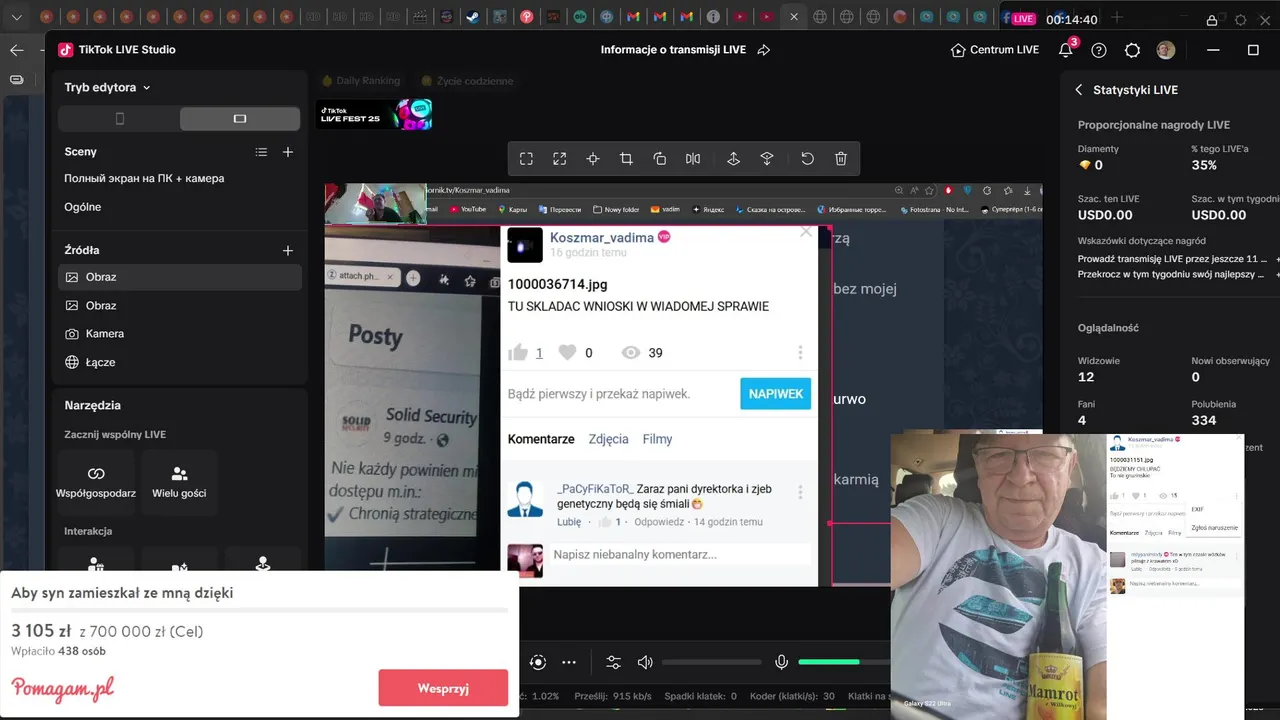The width and height of the screenshot is (1280, 720).
Task: Open the notifications bell icon
Action: click(x=1066, y=50)
